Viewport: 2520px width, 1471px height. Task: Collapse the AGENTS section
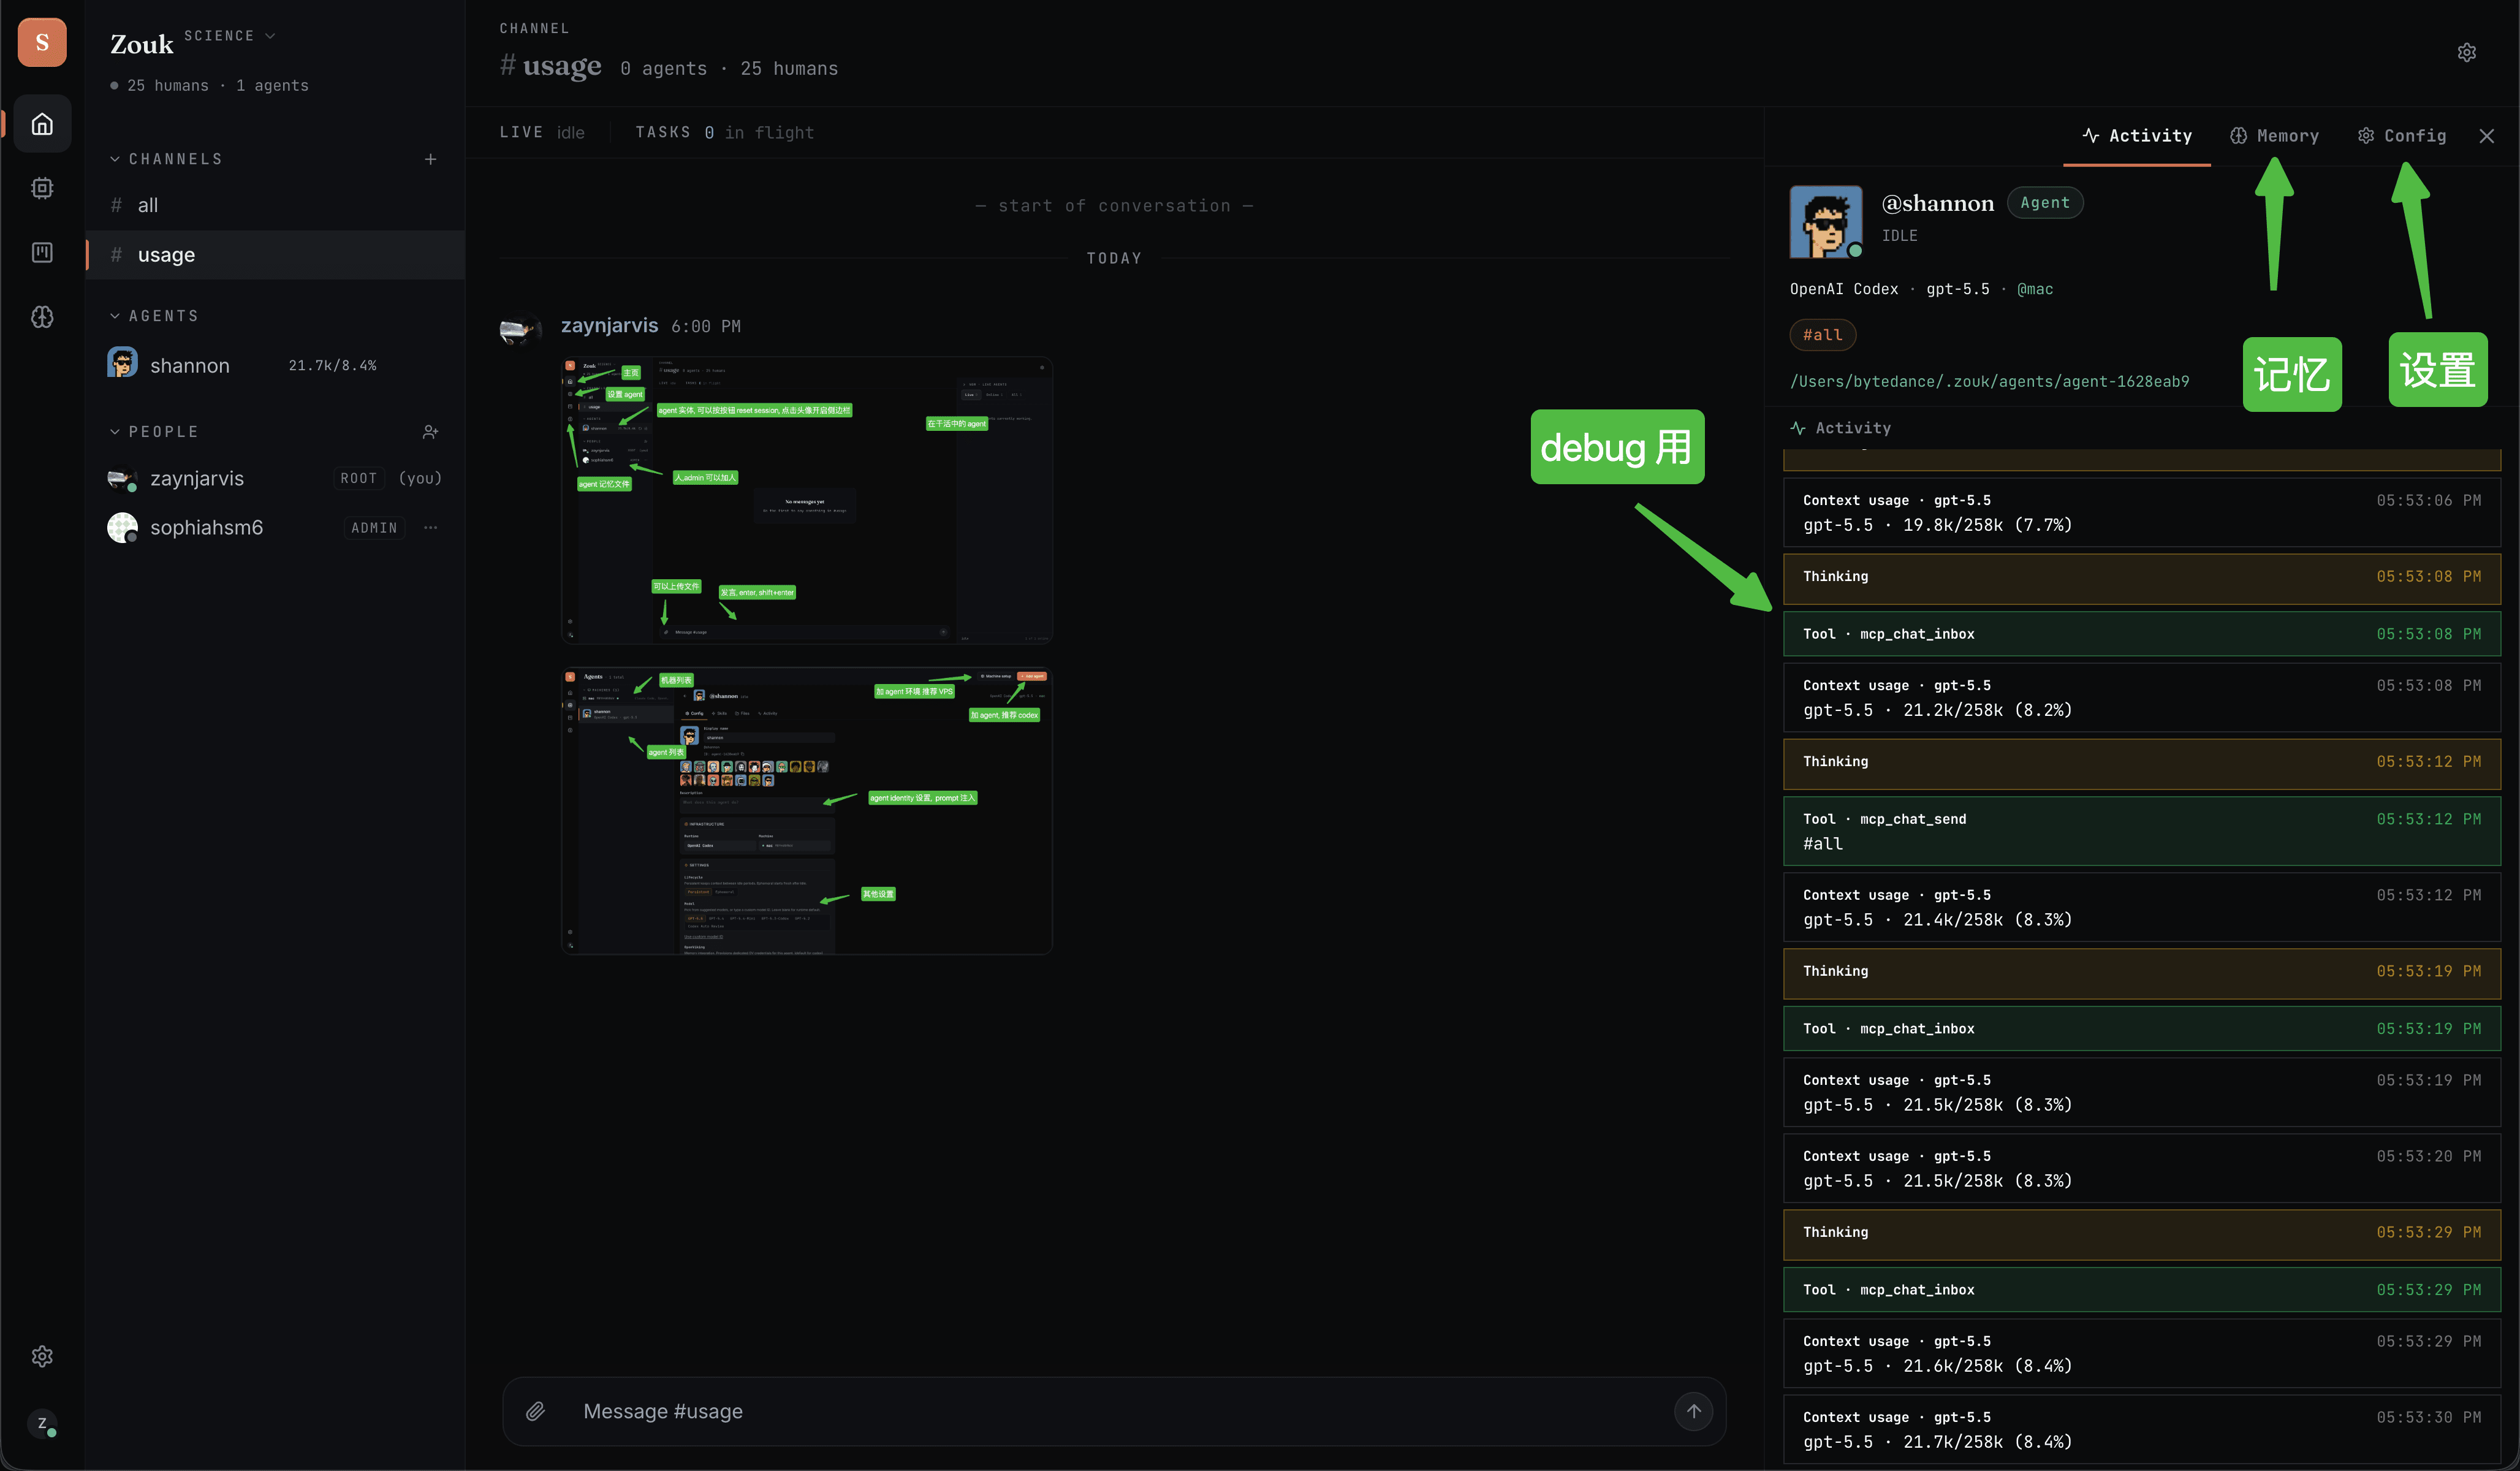point(115,316)
